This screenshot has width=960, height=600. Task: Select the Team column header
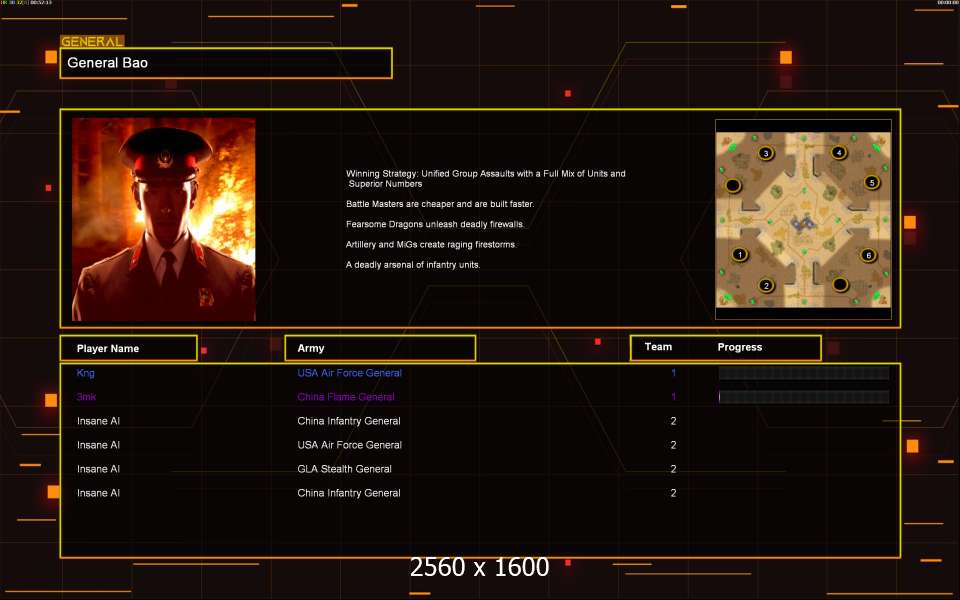(x=658, y=347)
